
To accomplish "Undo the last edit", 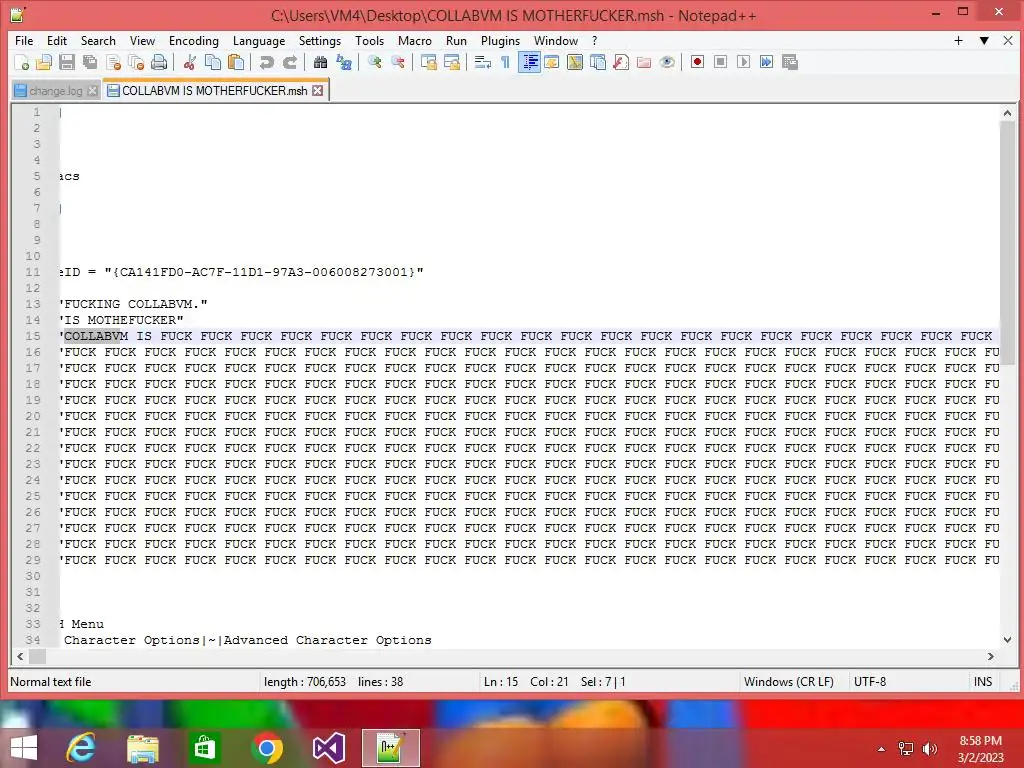I will (266, 62).
